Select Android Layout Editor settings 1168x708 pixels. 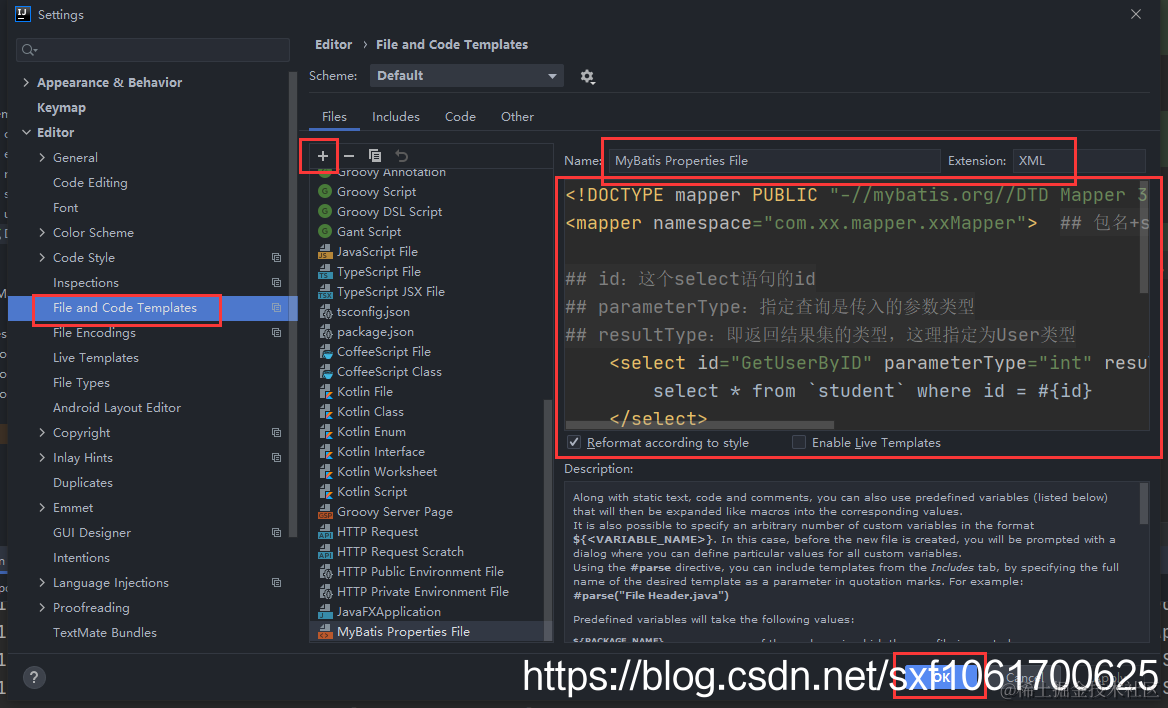coord(117,408)
